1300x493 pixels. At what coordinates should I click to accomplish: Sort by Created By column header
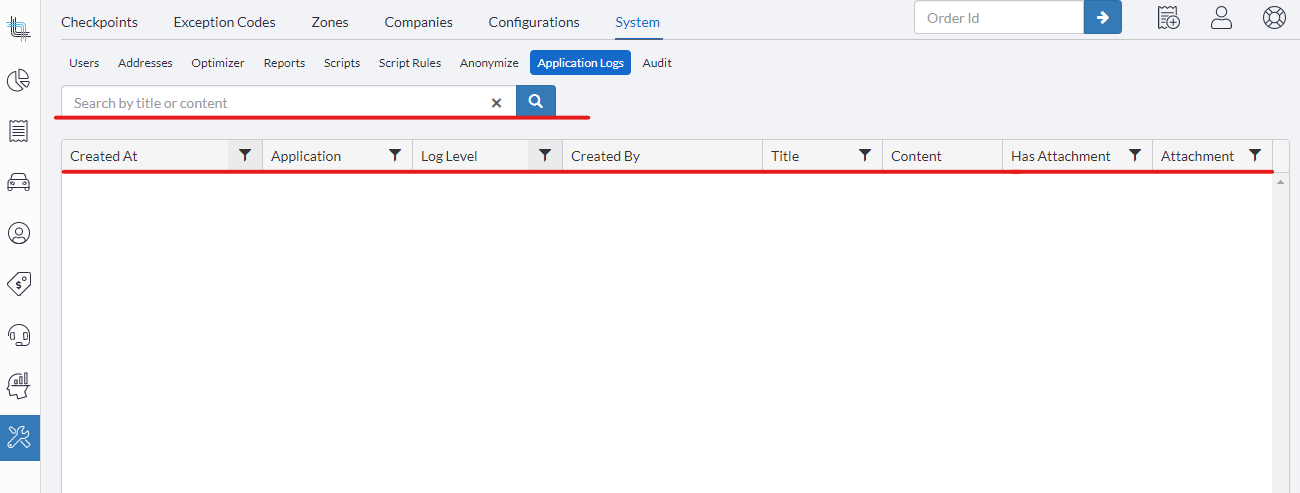605,156
